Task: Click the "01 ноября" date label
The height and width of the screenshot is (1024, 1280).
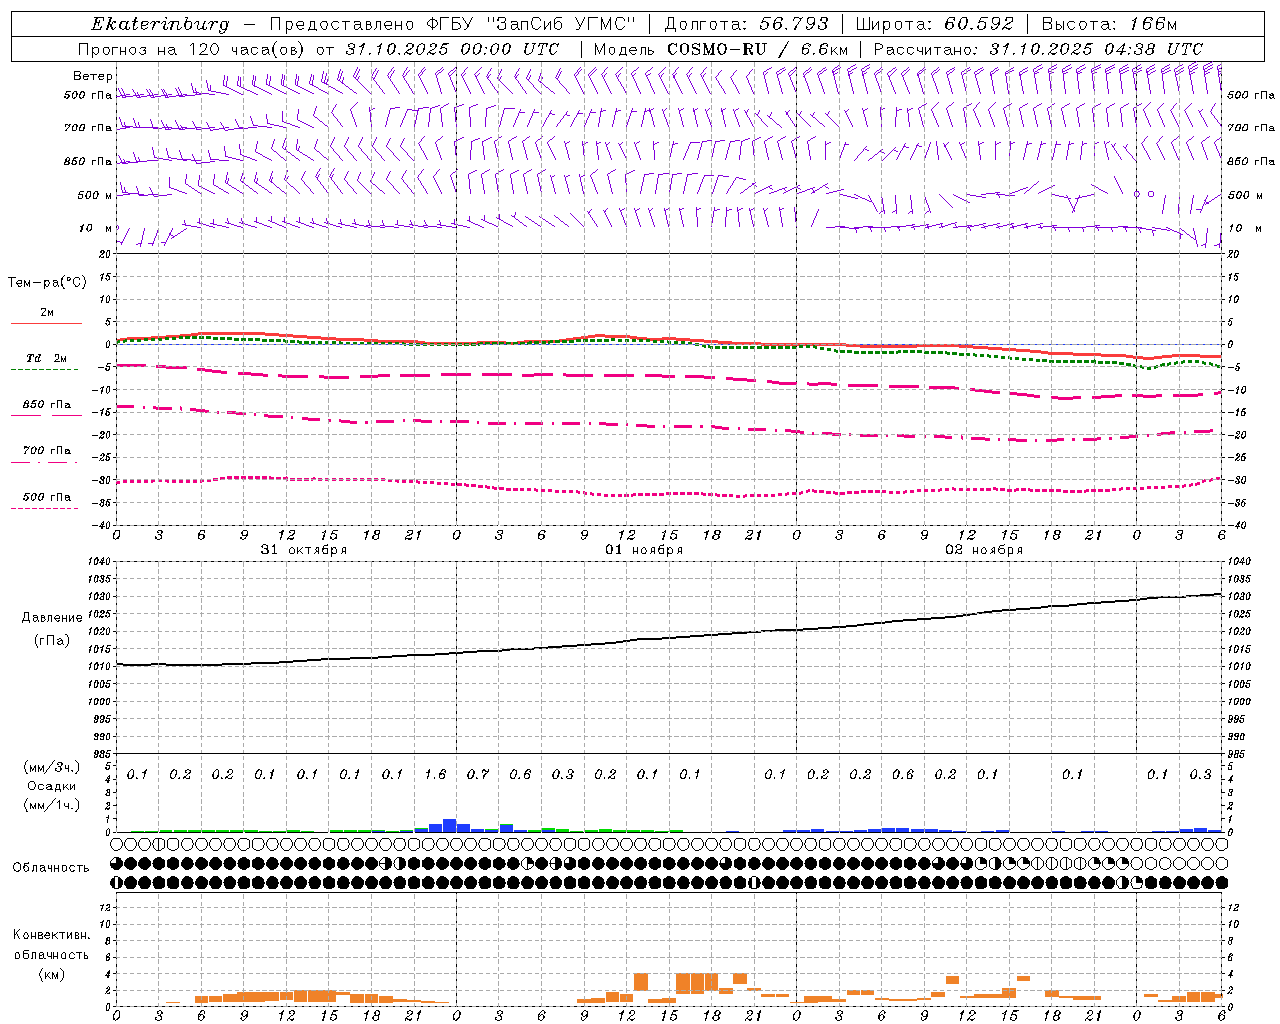Action: [x=644, y=550]
